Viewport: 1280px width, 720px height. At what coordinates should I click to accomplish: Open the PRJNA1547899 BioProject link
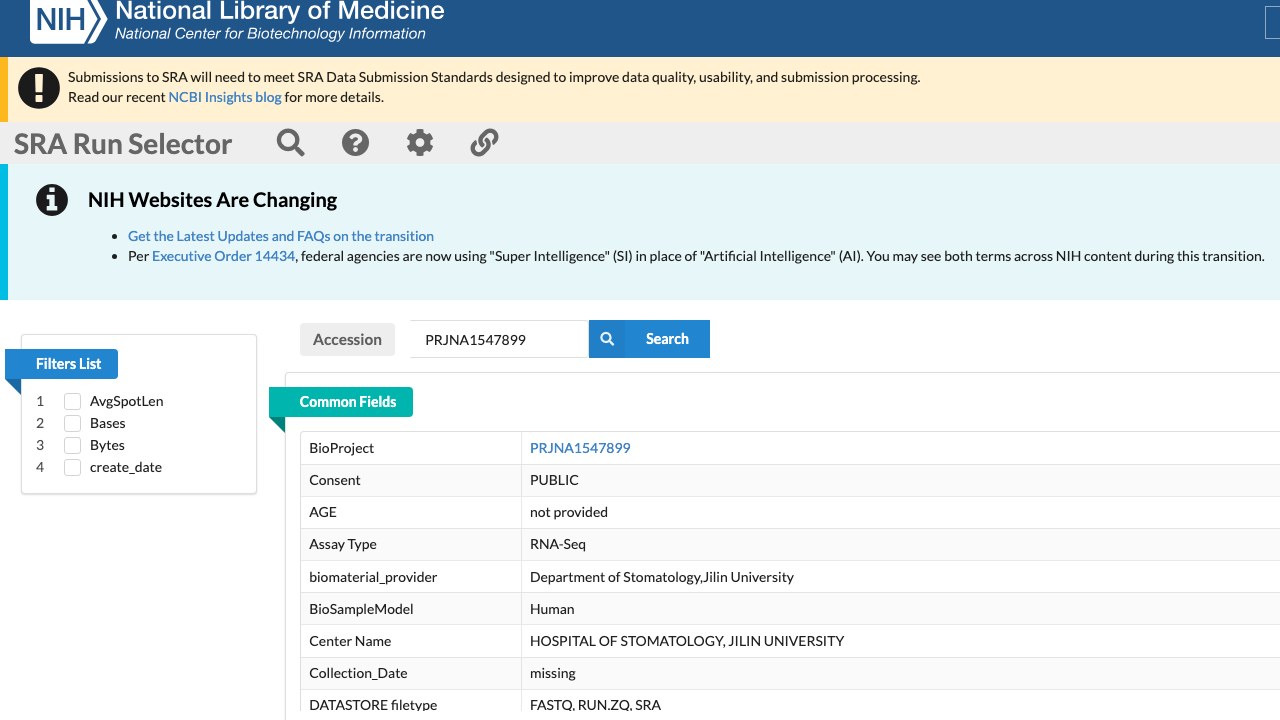580,448
